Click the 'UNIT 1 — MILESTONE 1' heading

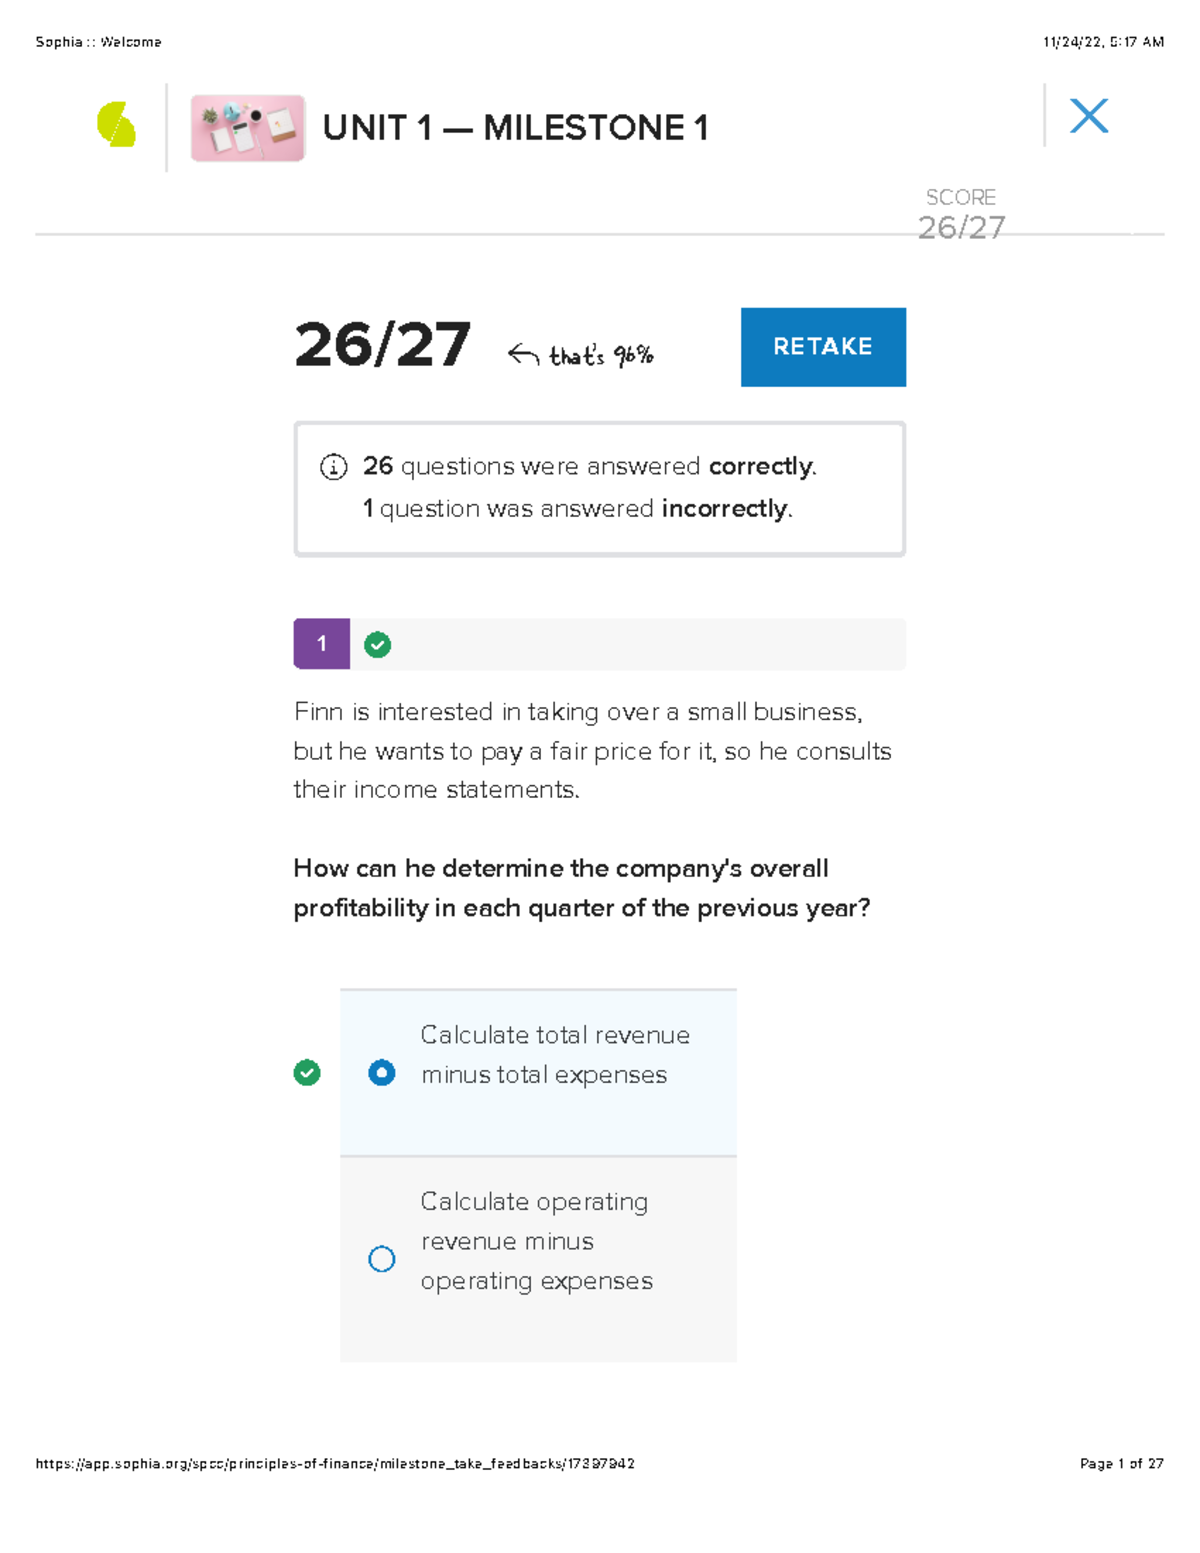point(515,128)
